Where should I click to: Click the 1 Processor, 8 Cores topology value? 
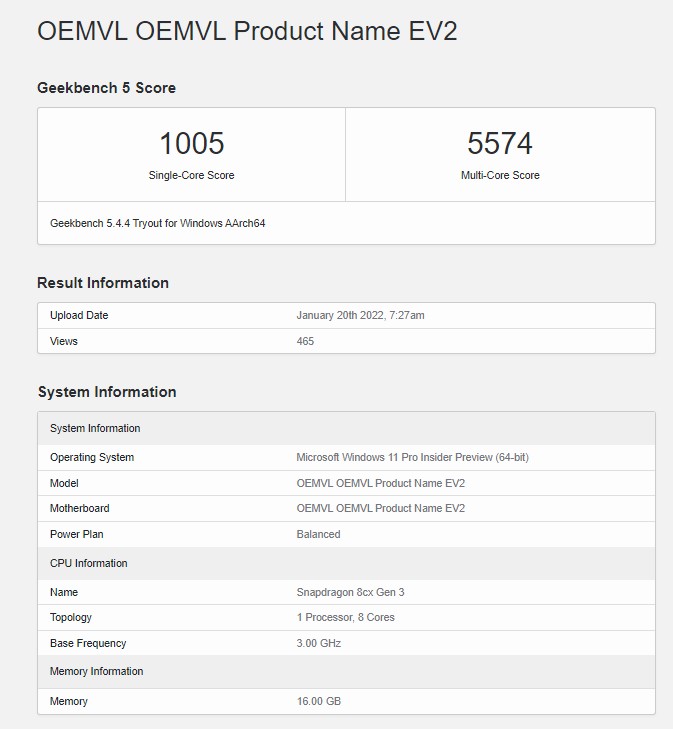(x=345, y=617)
